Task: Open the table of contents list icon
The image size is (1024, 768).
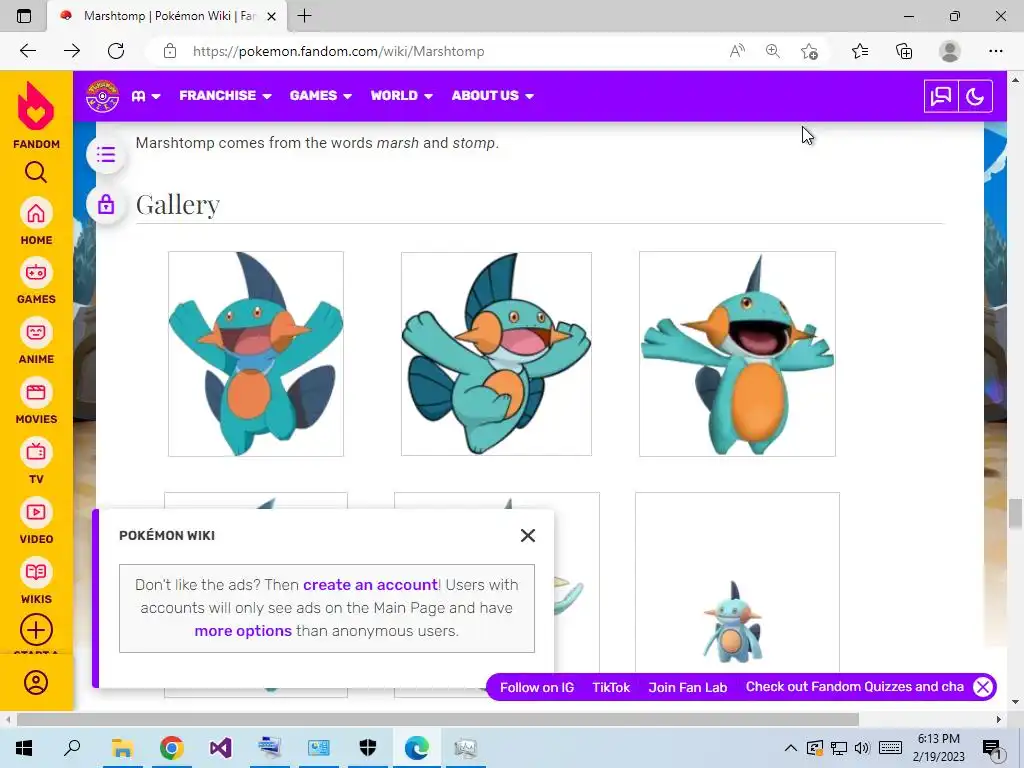Action: [106, 155]
